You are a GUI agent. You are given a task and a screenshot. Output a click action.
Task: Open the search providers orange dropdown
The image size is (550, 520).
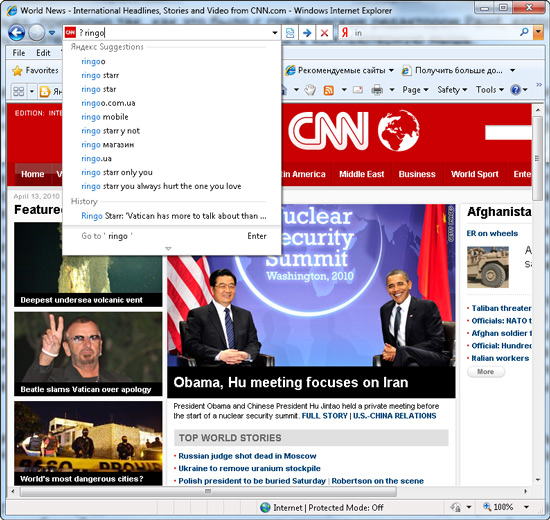538,33
